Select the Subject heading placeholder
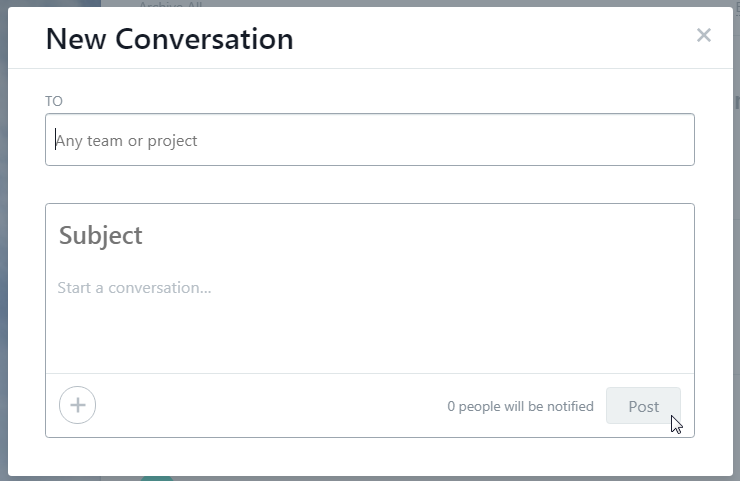 (101, 236)
